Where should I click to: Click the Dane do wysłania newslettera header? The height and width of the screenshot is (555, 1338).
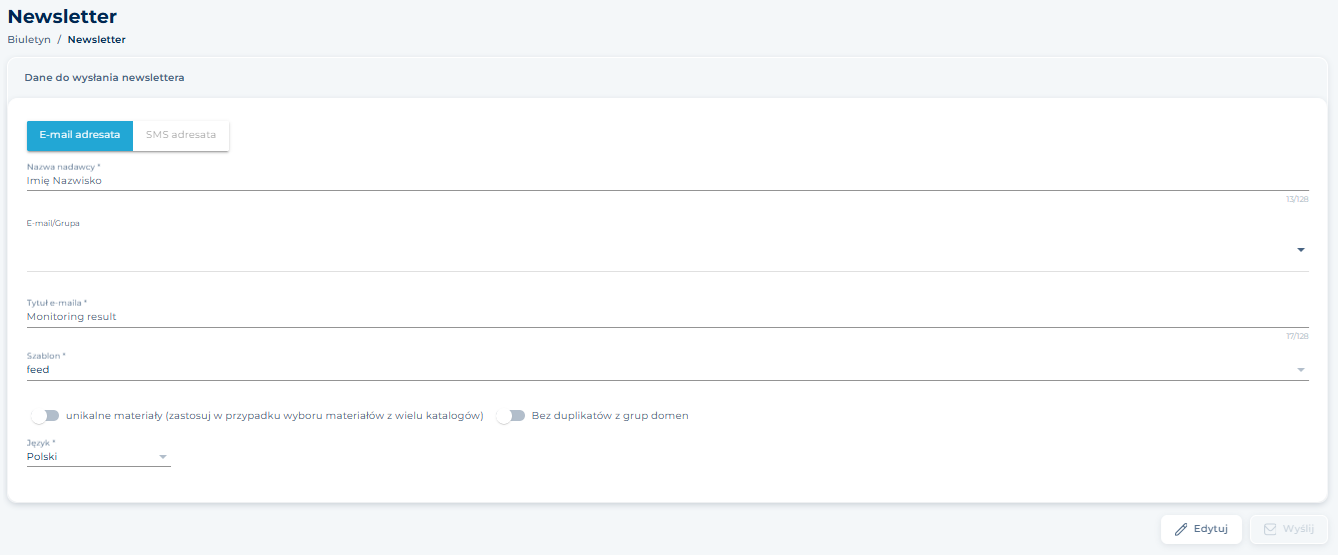tap(105, 77)
